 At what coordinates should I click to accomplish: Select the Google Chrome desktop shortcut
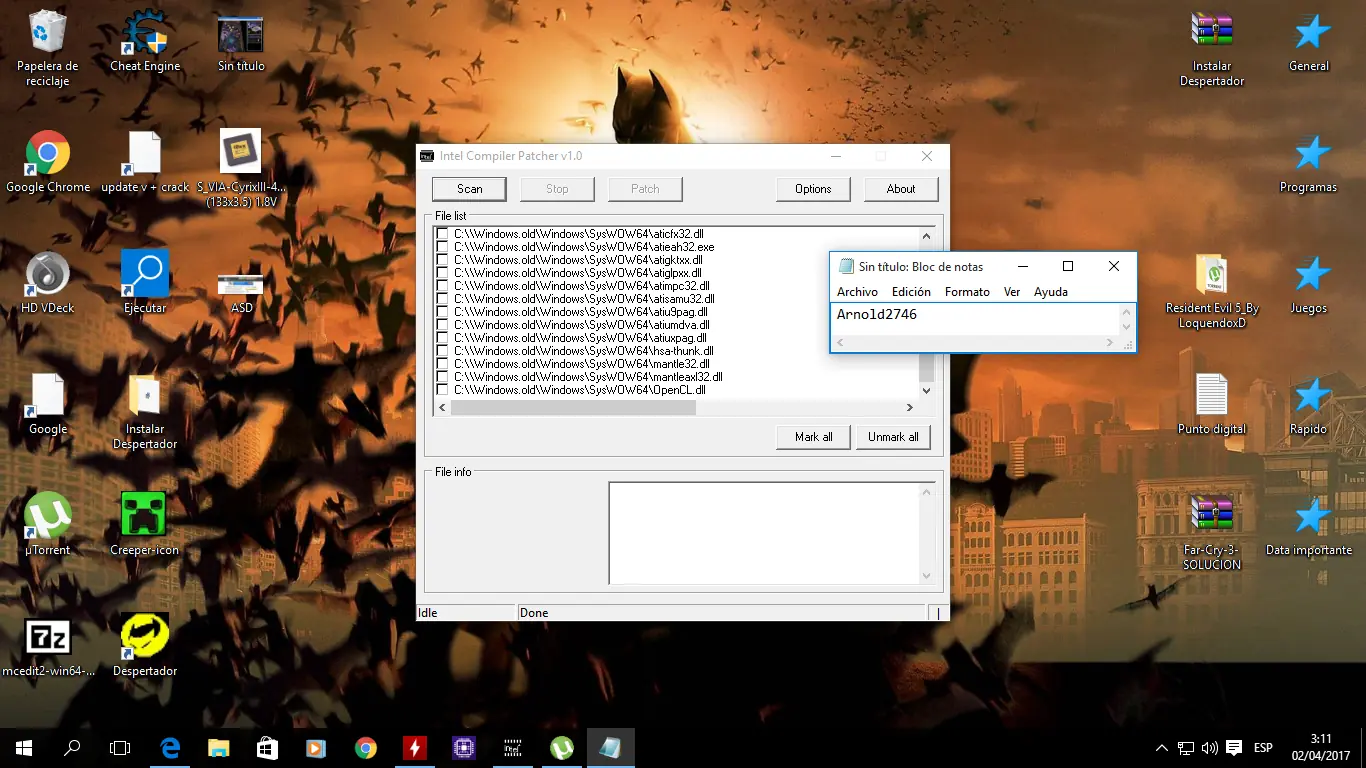pyautogui.click(x=48, y=162)
